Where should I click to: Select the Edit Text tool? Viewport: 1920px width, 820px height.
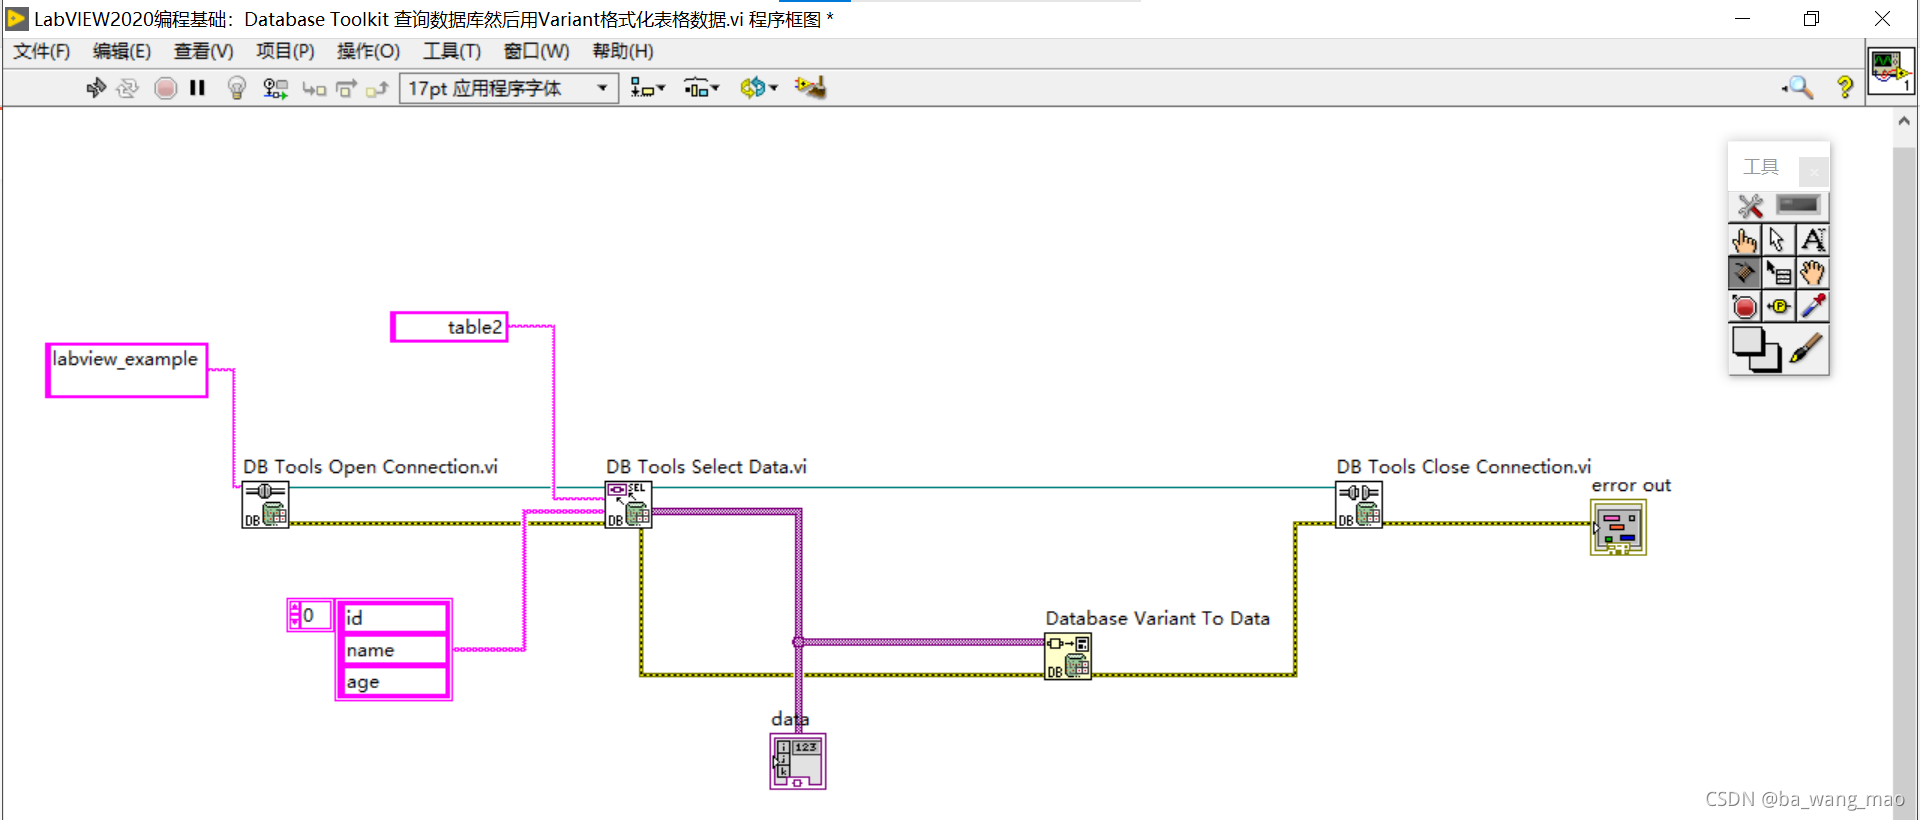coord(1812,240)
